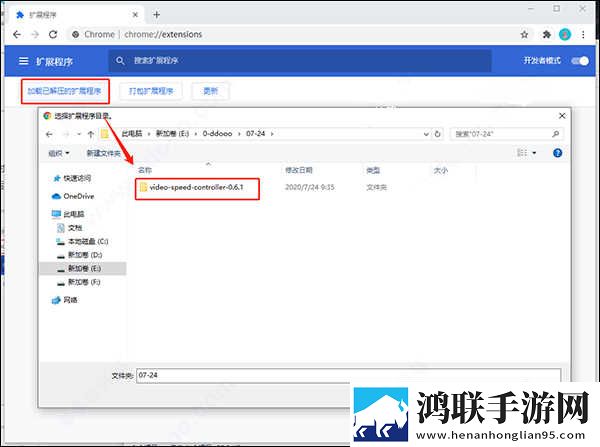This screenshot has width=600, height=447.
Task: Click the 07-24 breadcrumb segment
Action: [255, 134]
